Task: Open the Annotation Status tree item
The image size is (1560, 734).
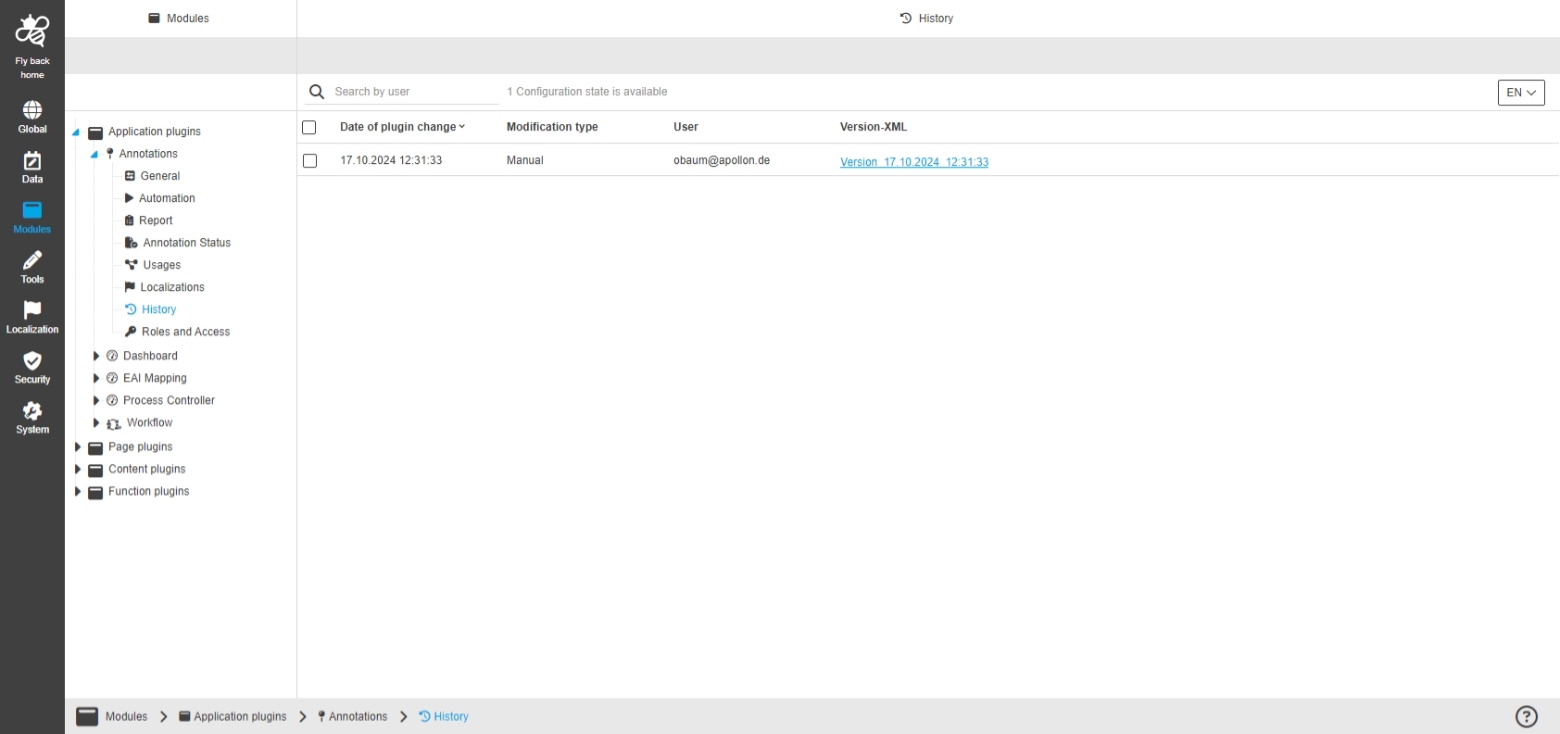Action: coord(186,243)
